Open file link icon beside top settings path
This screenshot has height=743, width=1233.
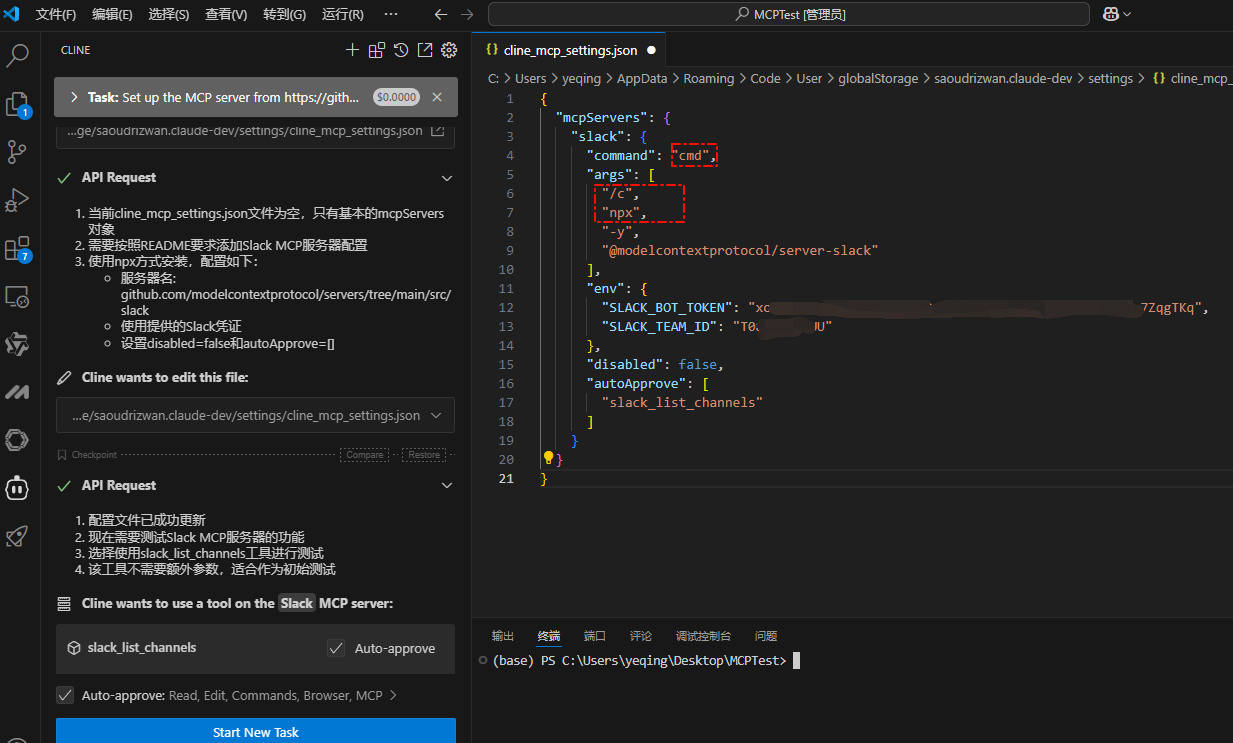(437, 131)
